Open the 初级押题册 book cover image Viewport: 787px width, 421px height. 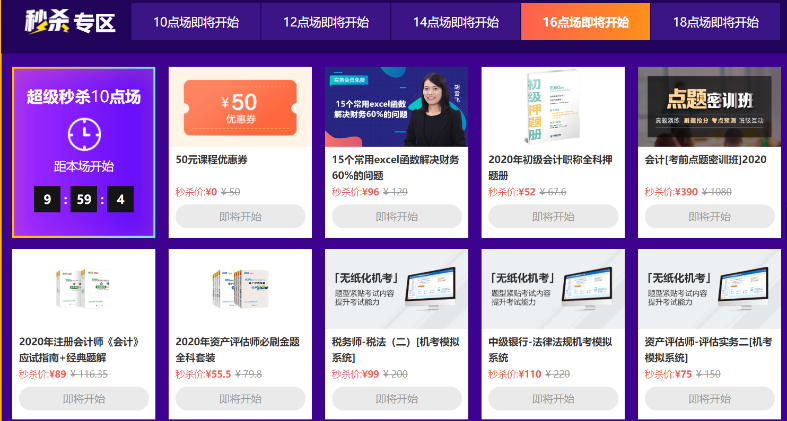click(x=553, y=107)
